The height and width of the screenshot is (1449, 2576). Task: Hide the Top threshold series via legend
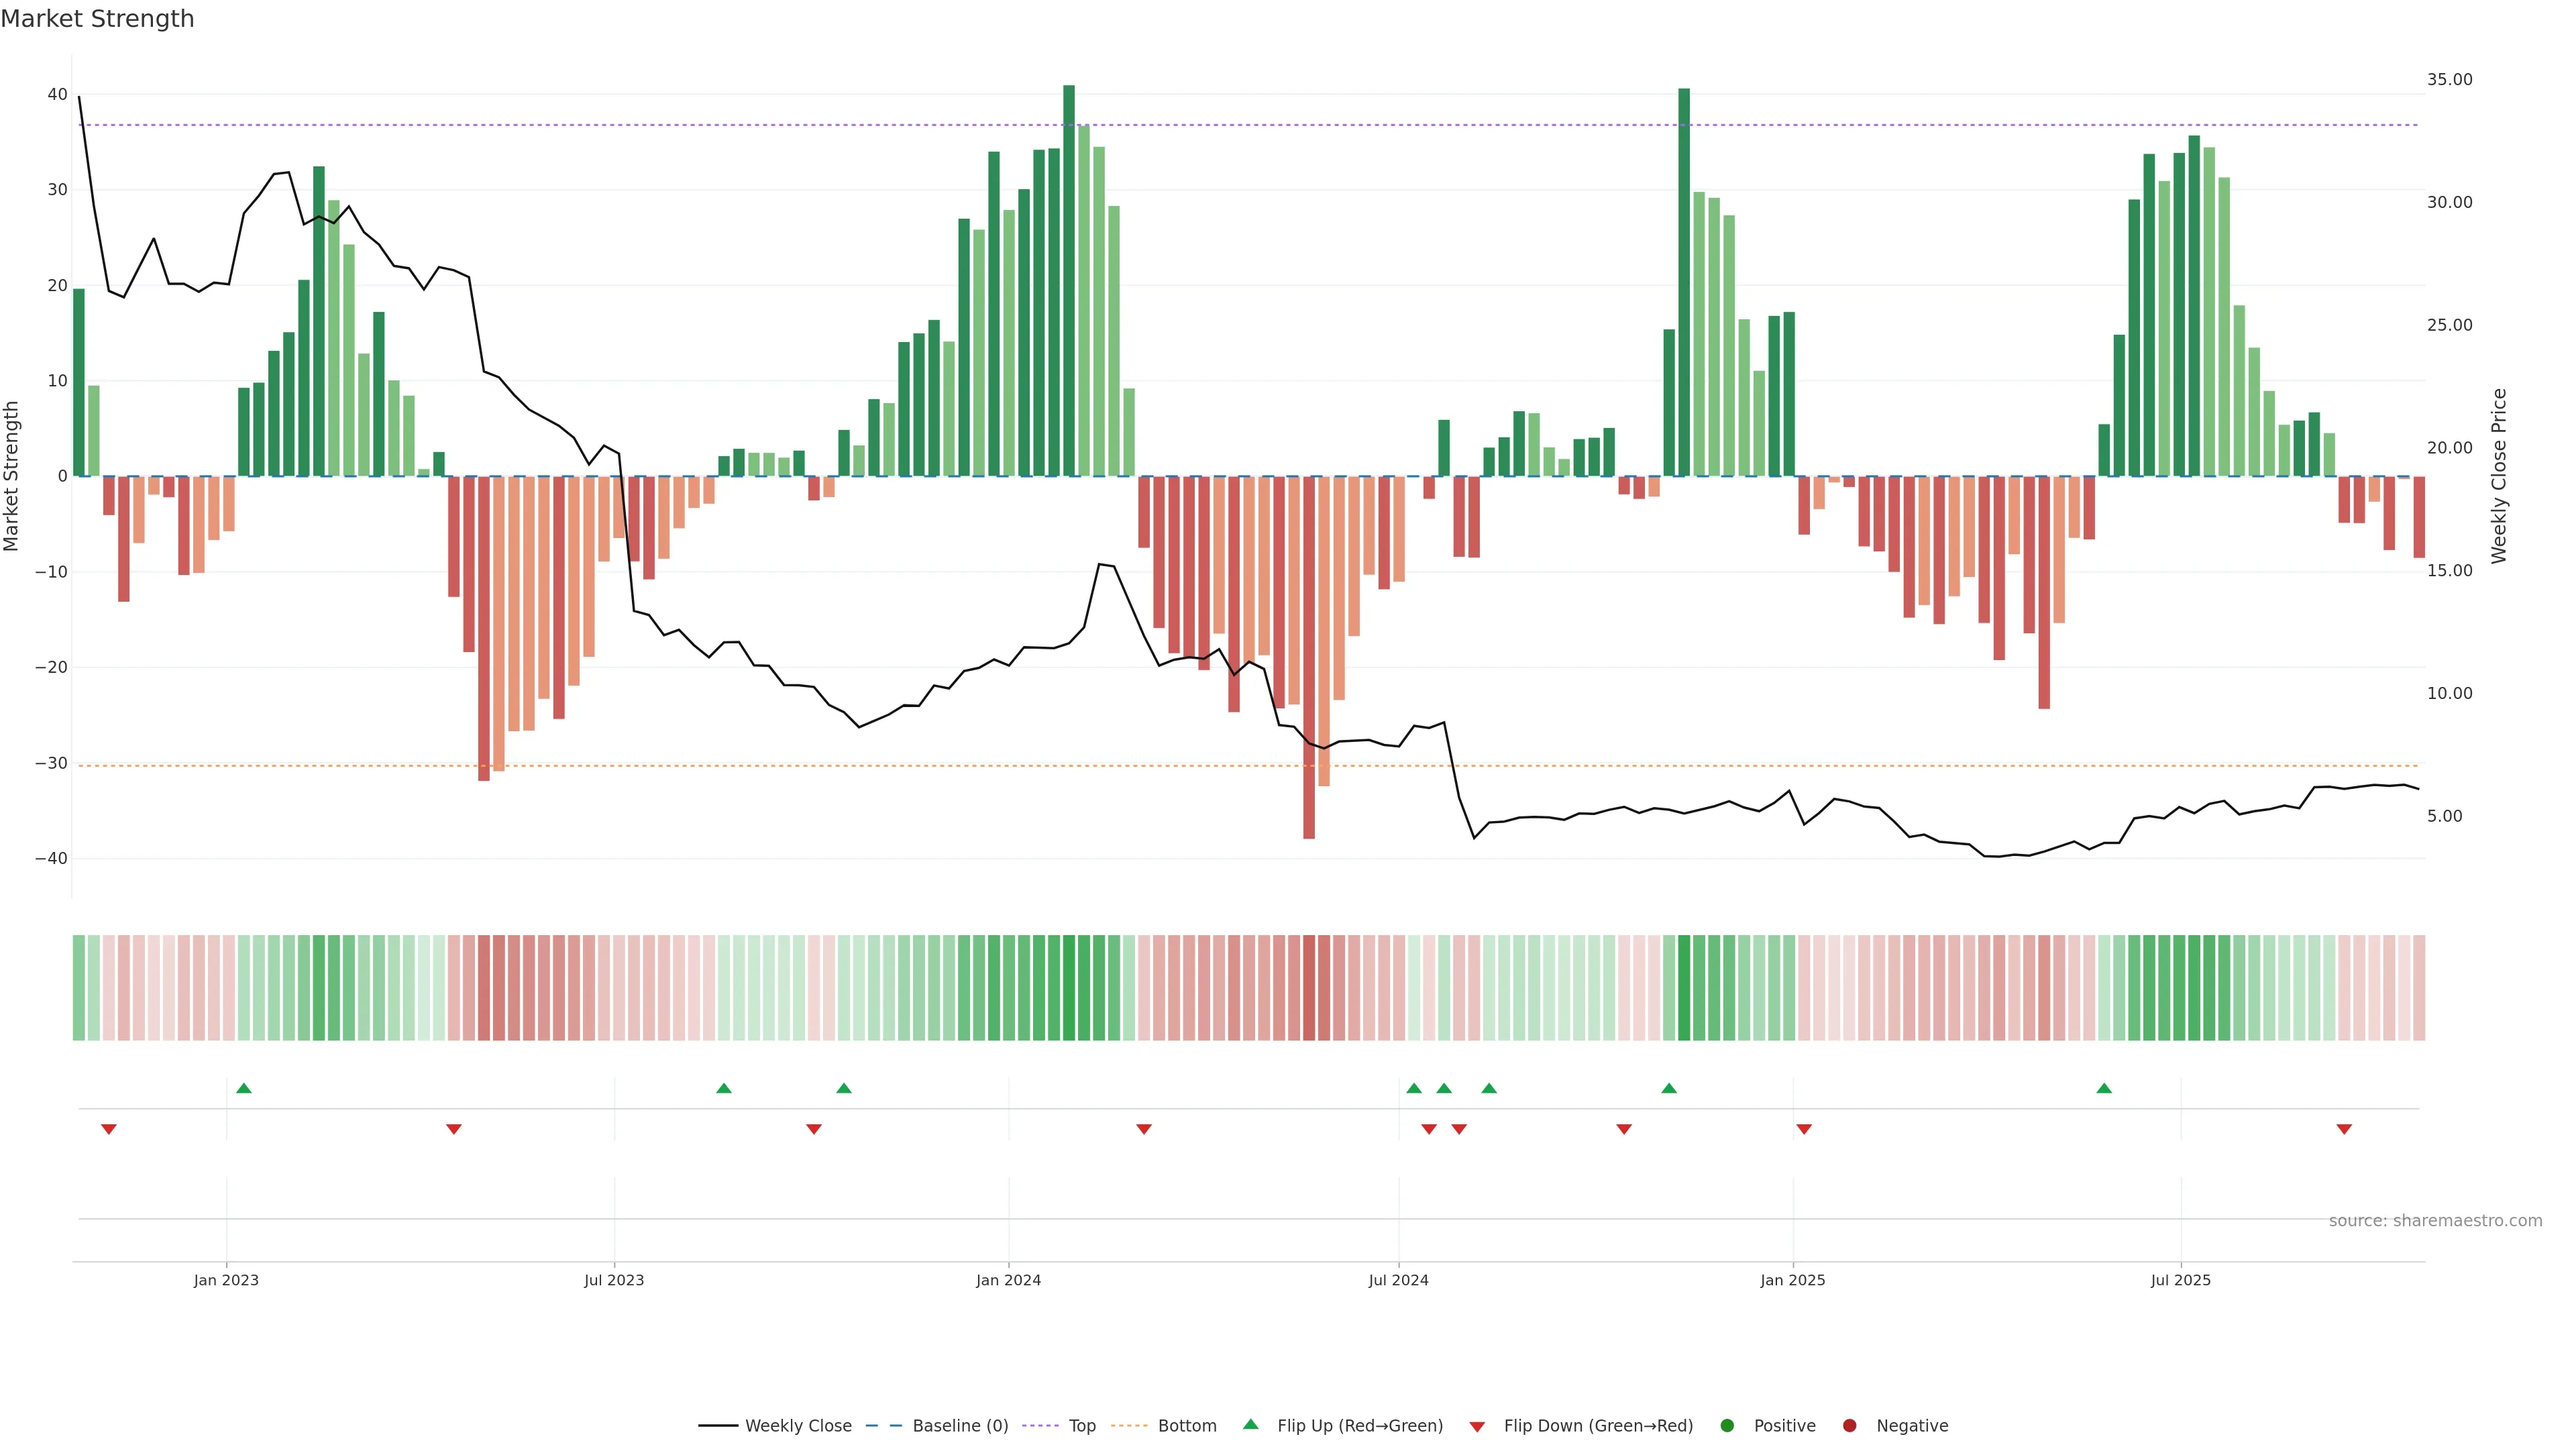[1081, 1426]
